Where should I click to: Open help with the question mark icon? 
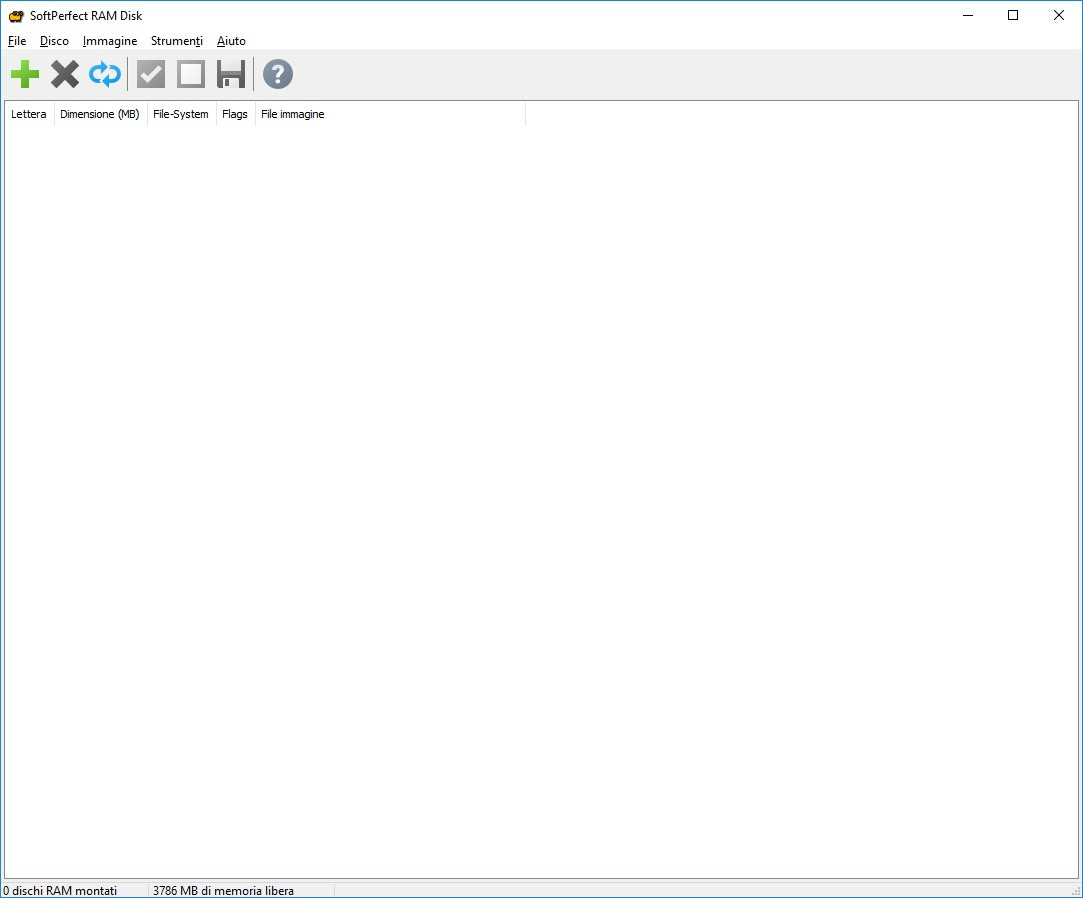pyautogui.click(x=278, y=74)
